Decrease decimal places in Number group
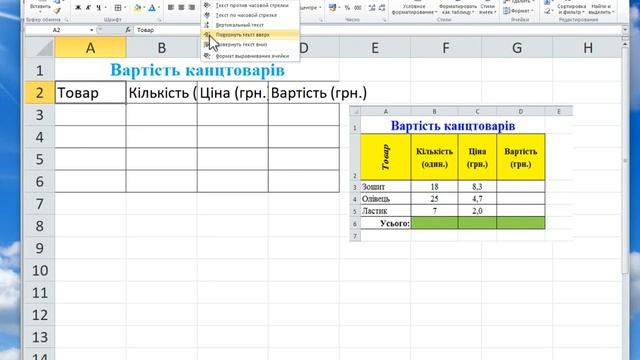The width and height of the screenshot is (640, 360). point(382,7)
